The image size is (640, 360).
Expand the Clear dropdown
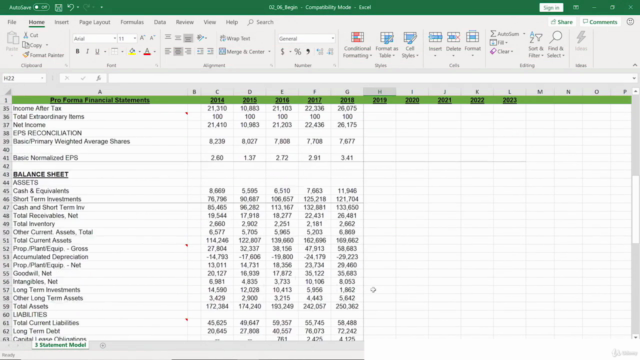click(x=512, y=52)
